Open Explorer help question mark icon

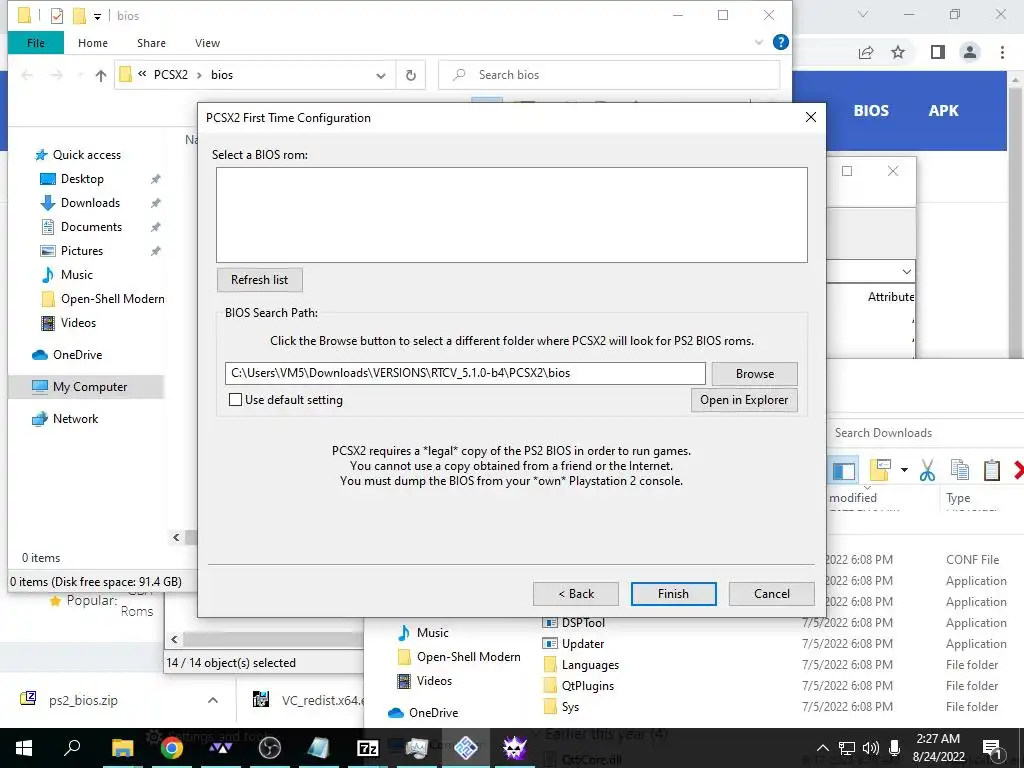point(780,42)
